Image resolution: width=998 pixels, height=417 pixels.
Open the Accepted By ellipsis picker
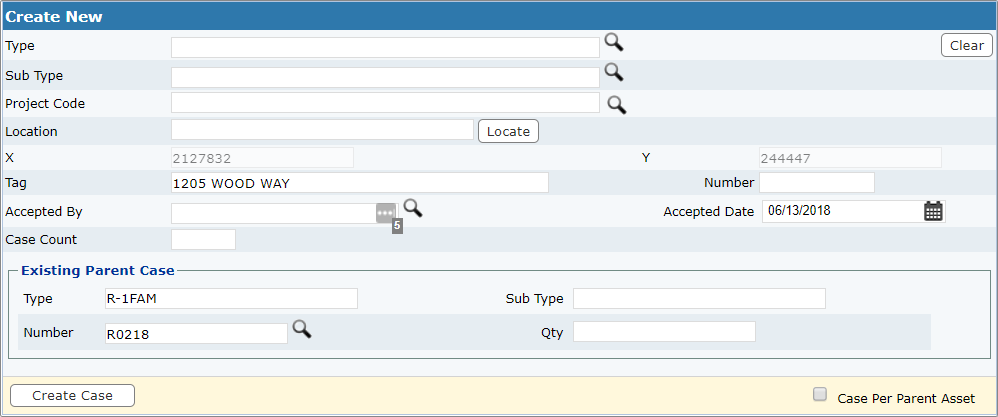[386, 213]
